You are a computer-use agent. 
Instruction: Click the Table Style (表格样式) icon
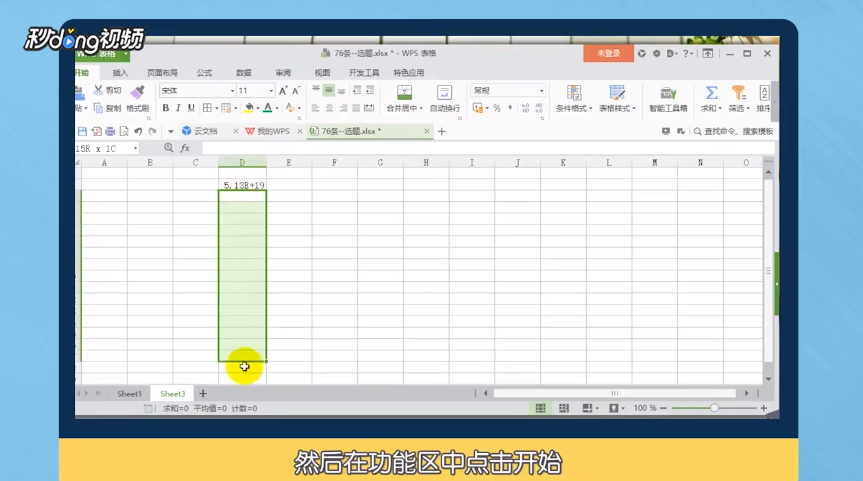(x=617, y=92)
